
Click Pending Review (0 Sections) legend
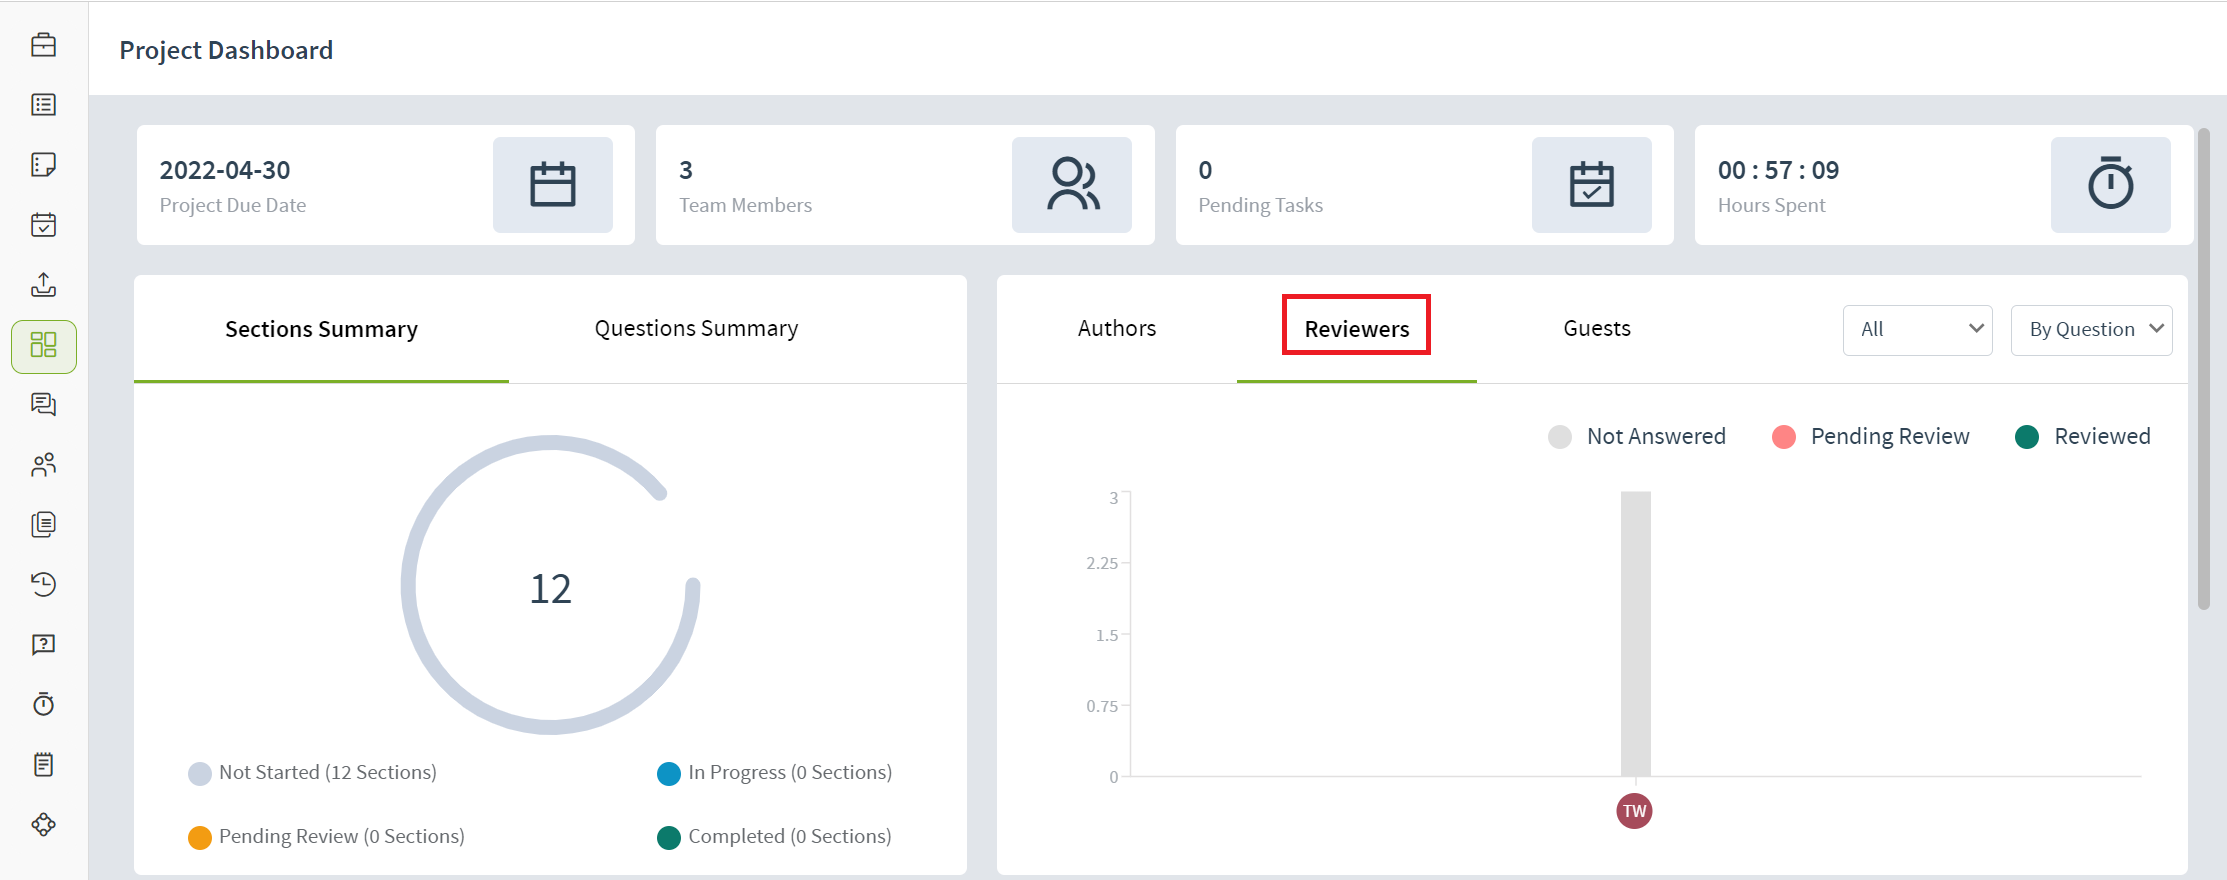(327, 837)
